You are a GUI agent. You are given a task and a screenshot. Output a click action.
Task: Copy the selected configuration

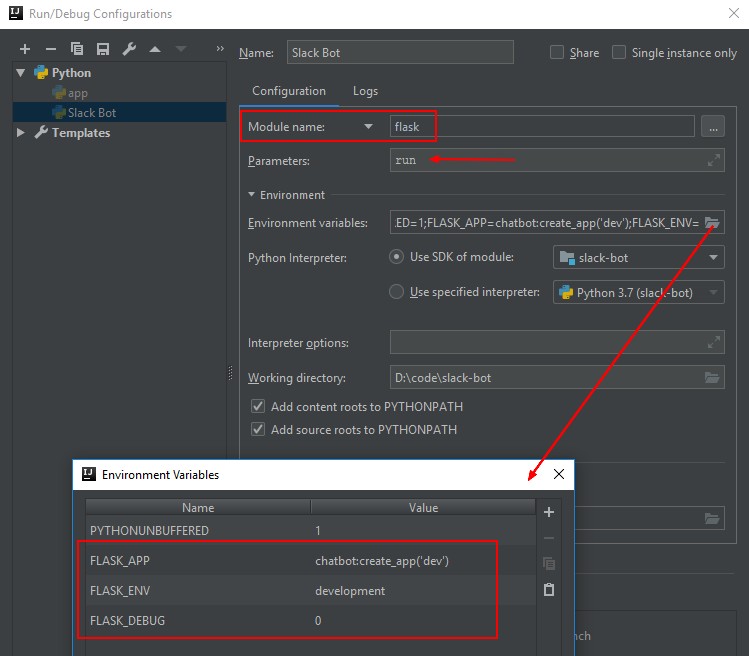coord(77,49)
